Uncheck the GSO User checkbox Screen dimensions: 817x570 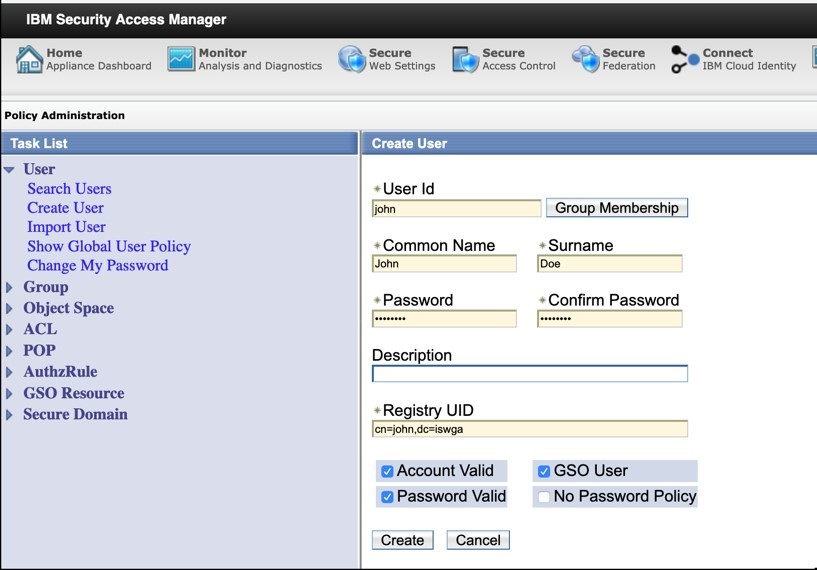(x=544, y=472)
